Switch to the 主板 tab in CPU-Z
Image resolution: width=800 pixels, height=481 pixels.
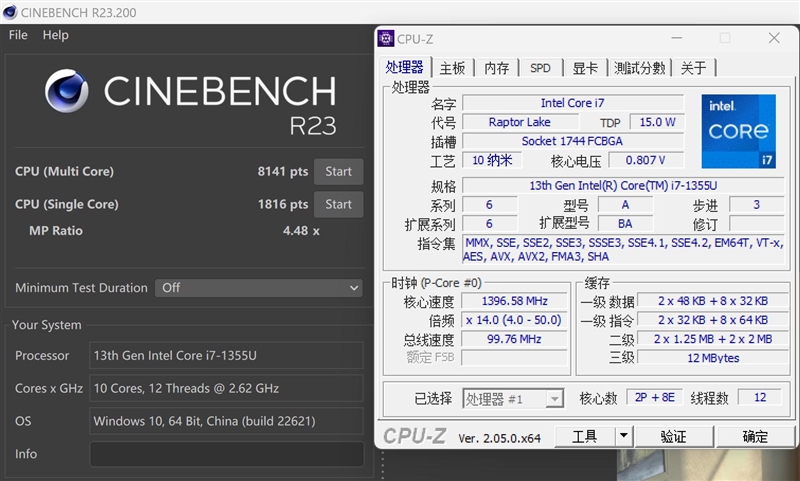452,68
